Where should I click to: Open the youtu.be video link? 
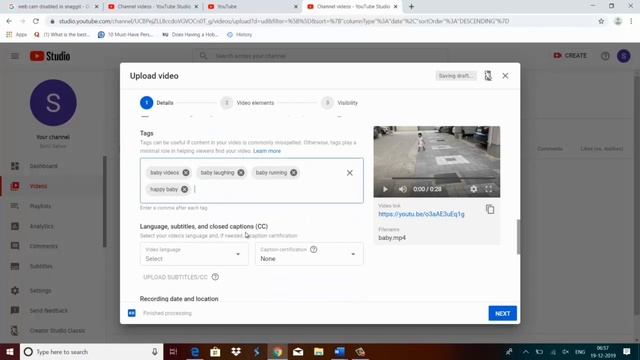(421, 214)
